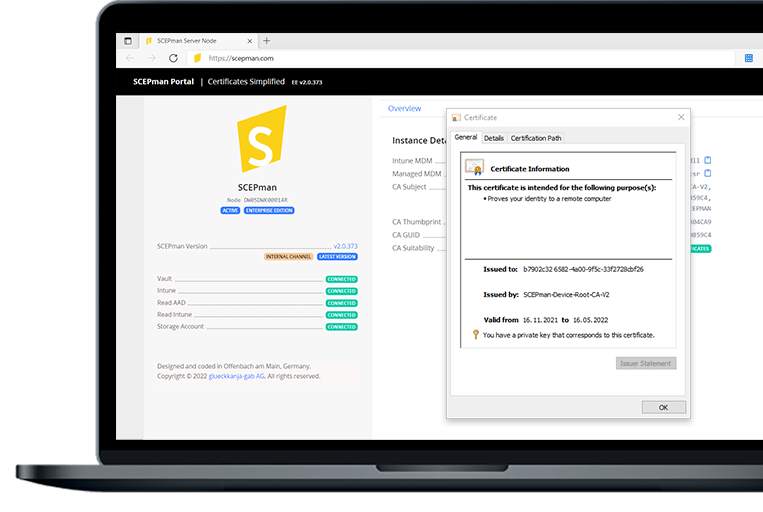Click the ENTERPRISE EDITION badge
The height and width of the screenshot is (512, 763).
coord(269,211)
